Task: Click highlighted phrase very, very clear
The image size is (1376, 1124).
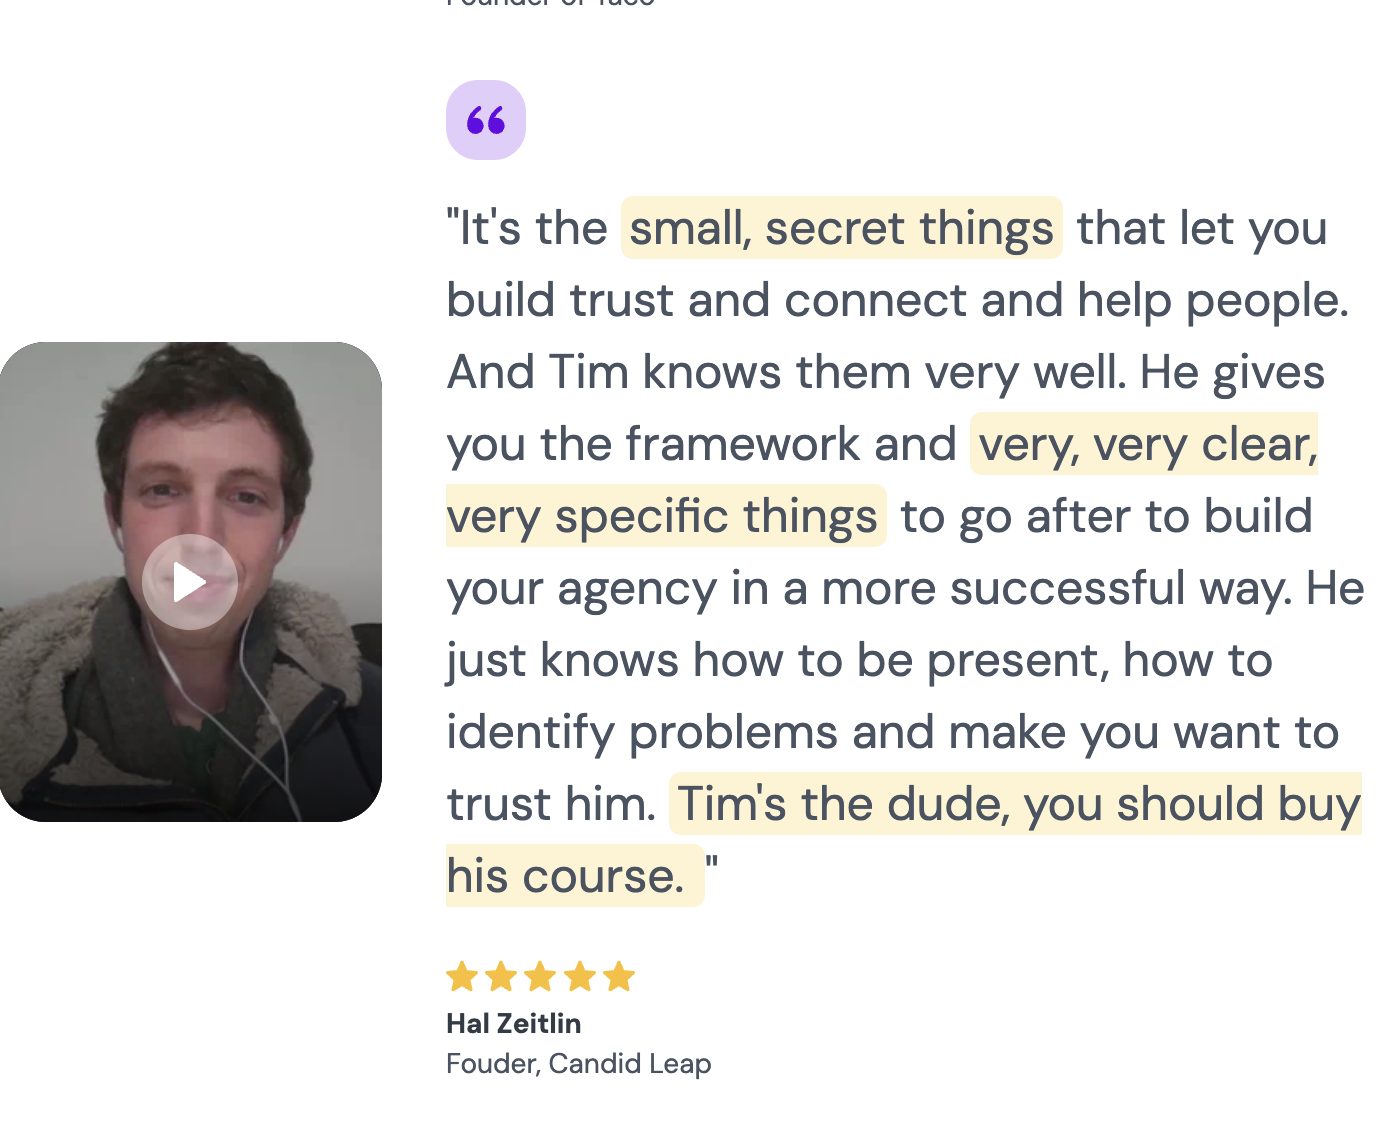Action: click(1144, 444)
